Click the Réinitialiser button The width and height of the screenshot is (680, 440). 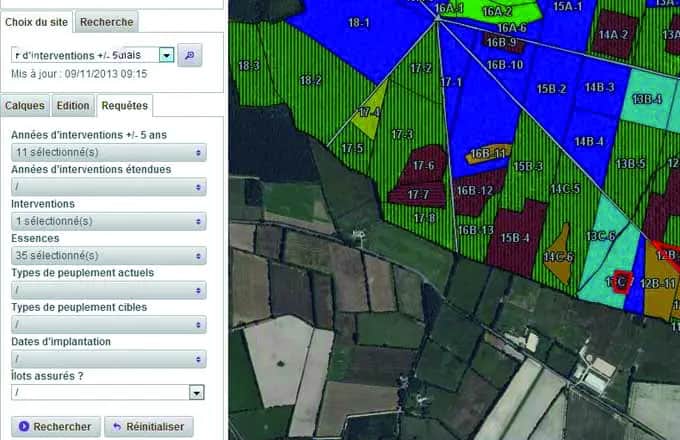click(x=149, y=427)
